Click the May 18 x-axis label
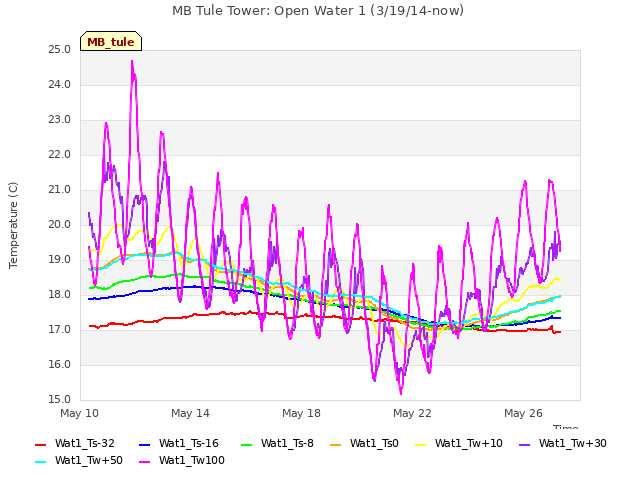640x480 pixels. (x=302, y=413)
